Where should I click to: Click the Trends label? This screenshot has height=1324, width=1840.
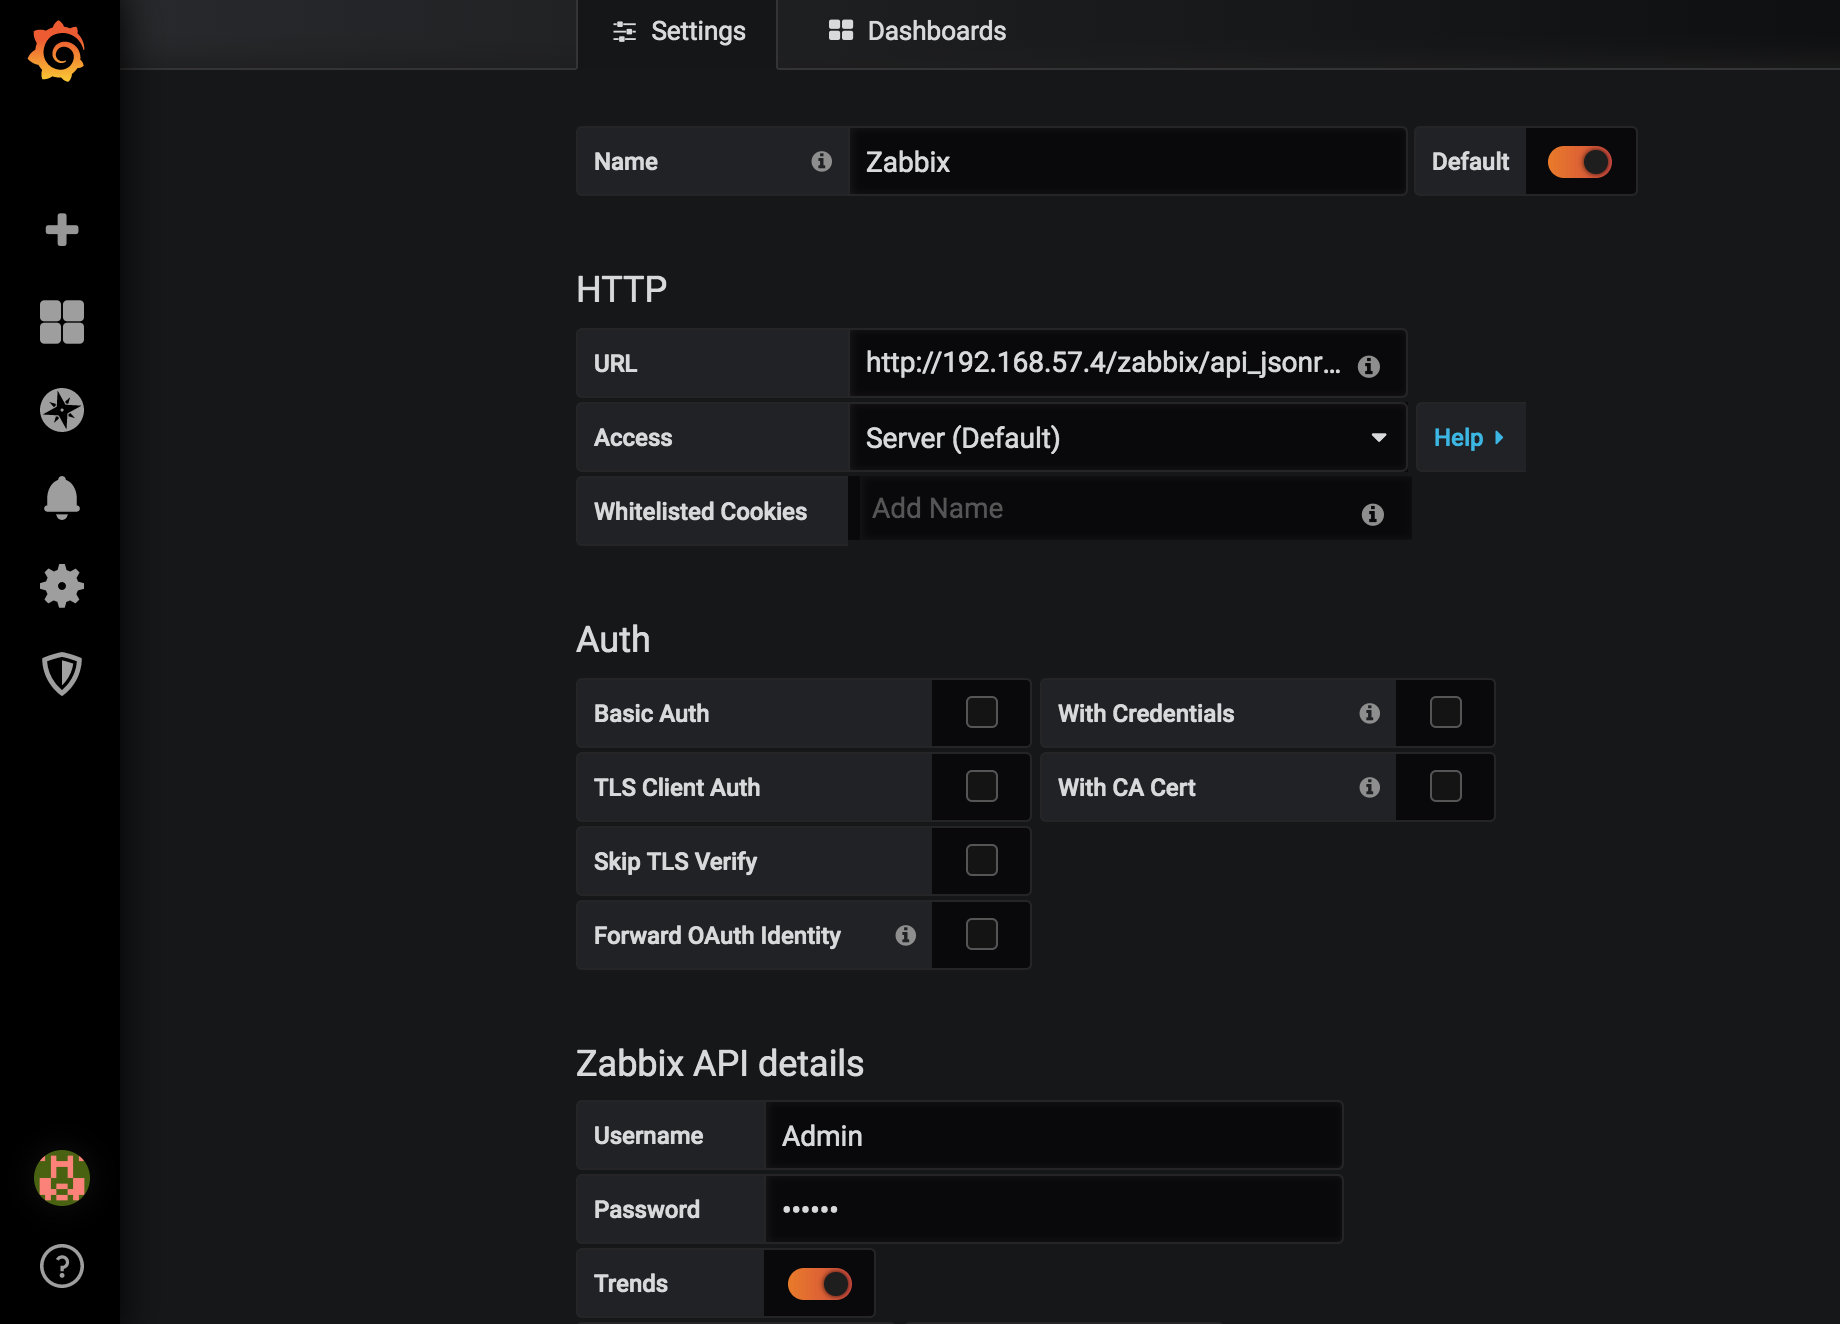631,1284
